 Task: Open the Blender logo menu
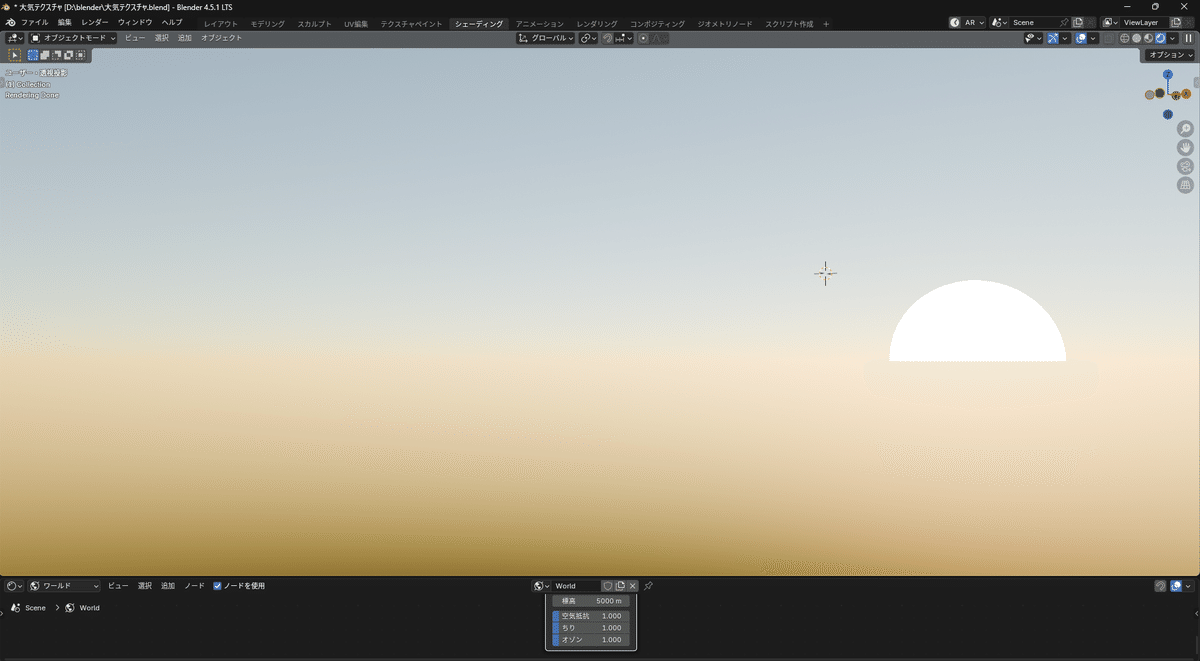point(10,22)
